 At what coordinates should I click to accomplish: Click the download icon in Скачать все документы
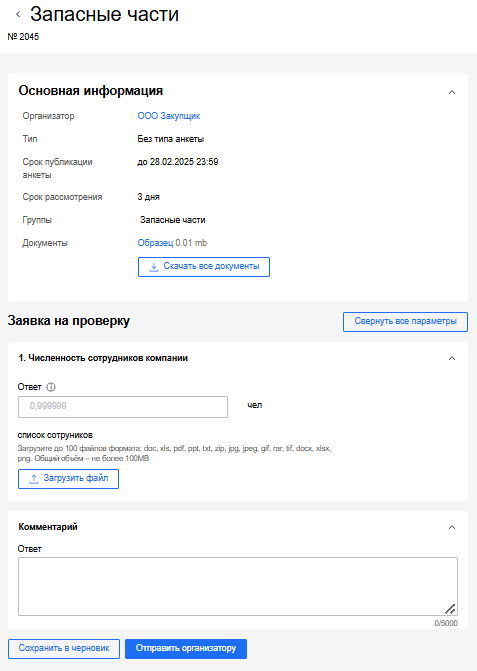tap(154, 267)
